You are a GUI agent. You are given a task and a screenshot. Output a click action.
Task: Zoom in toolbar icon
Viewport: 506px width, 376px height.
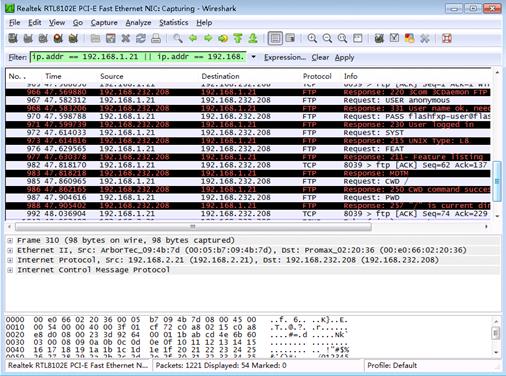coord(312,38)
